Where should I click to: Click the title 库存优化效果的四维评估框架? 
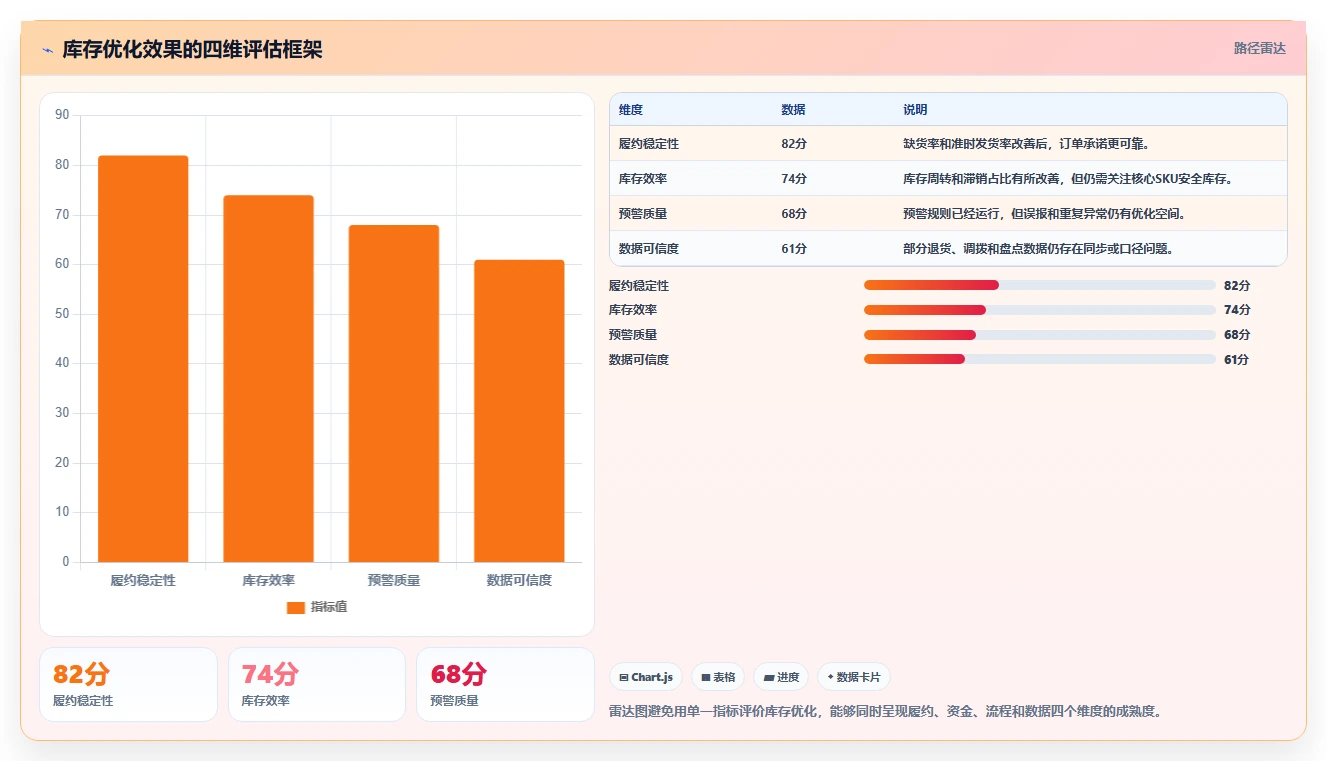pos(193,50)
